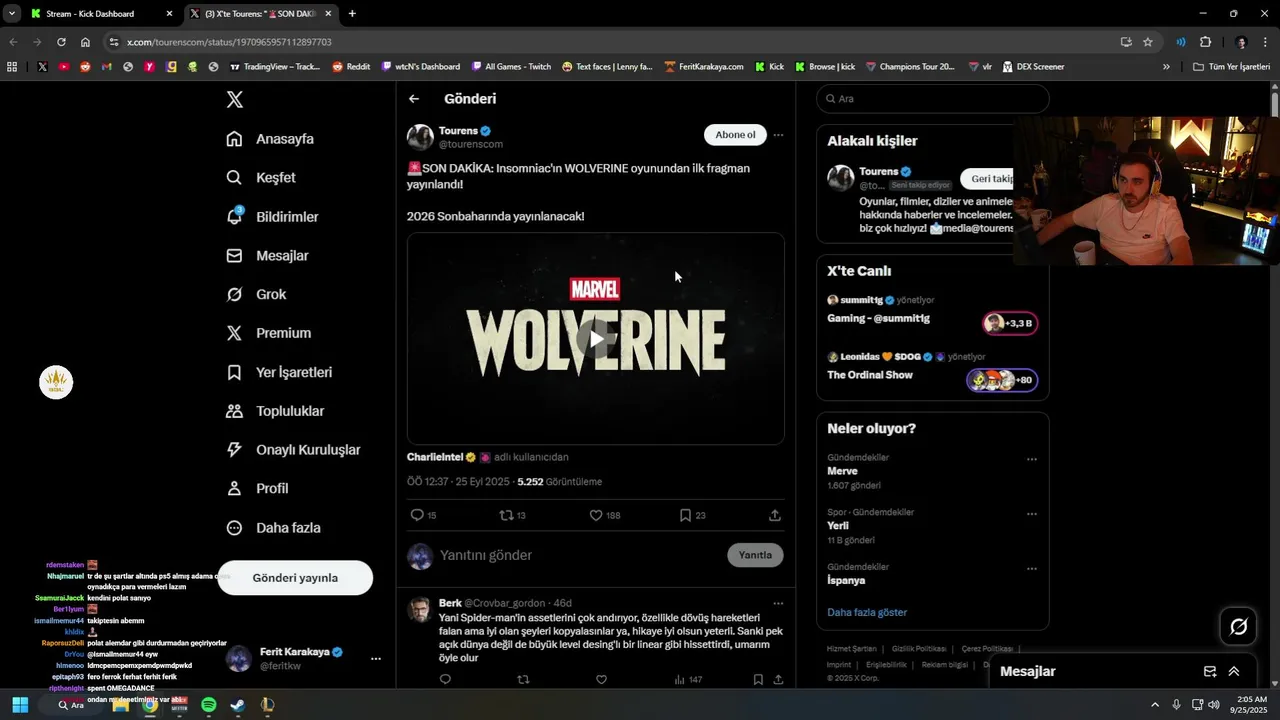The width and height of the screenshot is (1280, 720).
Task: Open Tüm Yer İşaretleri folder
Action: pos(1231,67)
